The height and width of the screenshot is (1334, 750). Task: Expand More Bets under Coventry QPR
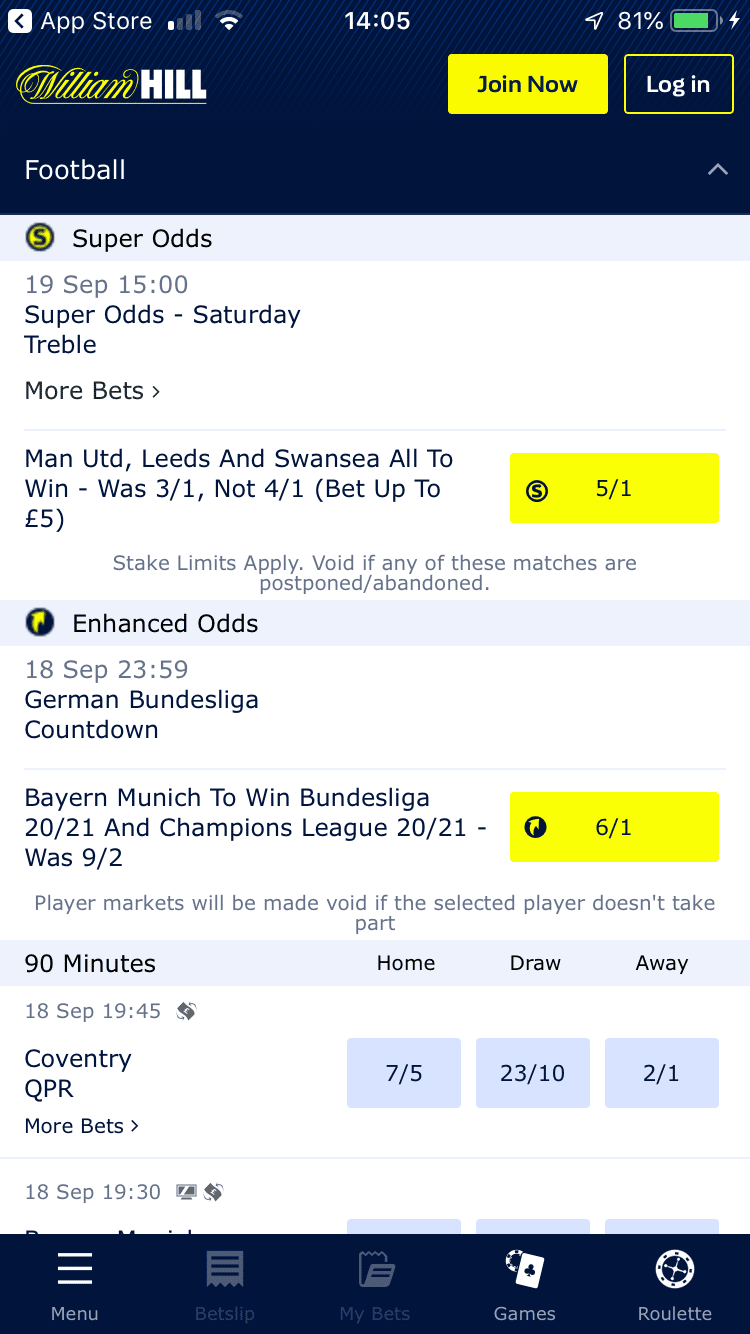tap(82, 1126)
